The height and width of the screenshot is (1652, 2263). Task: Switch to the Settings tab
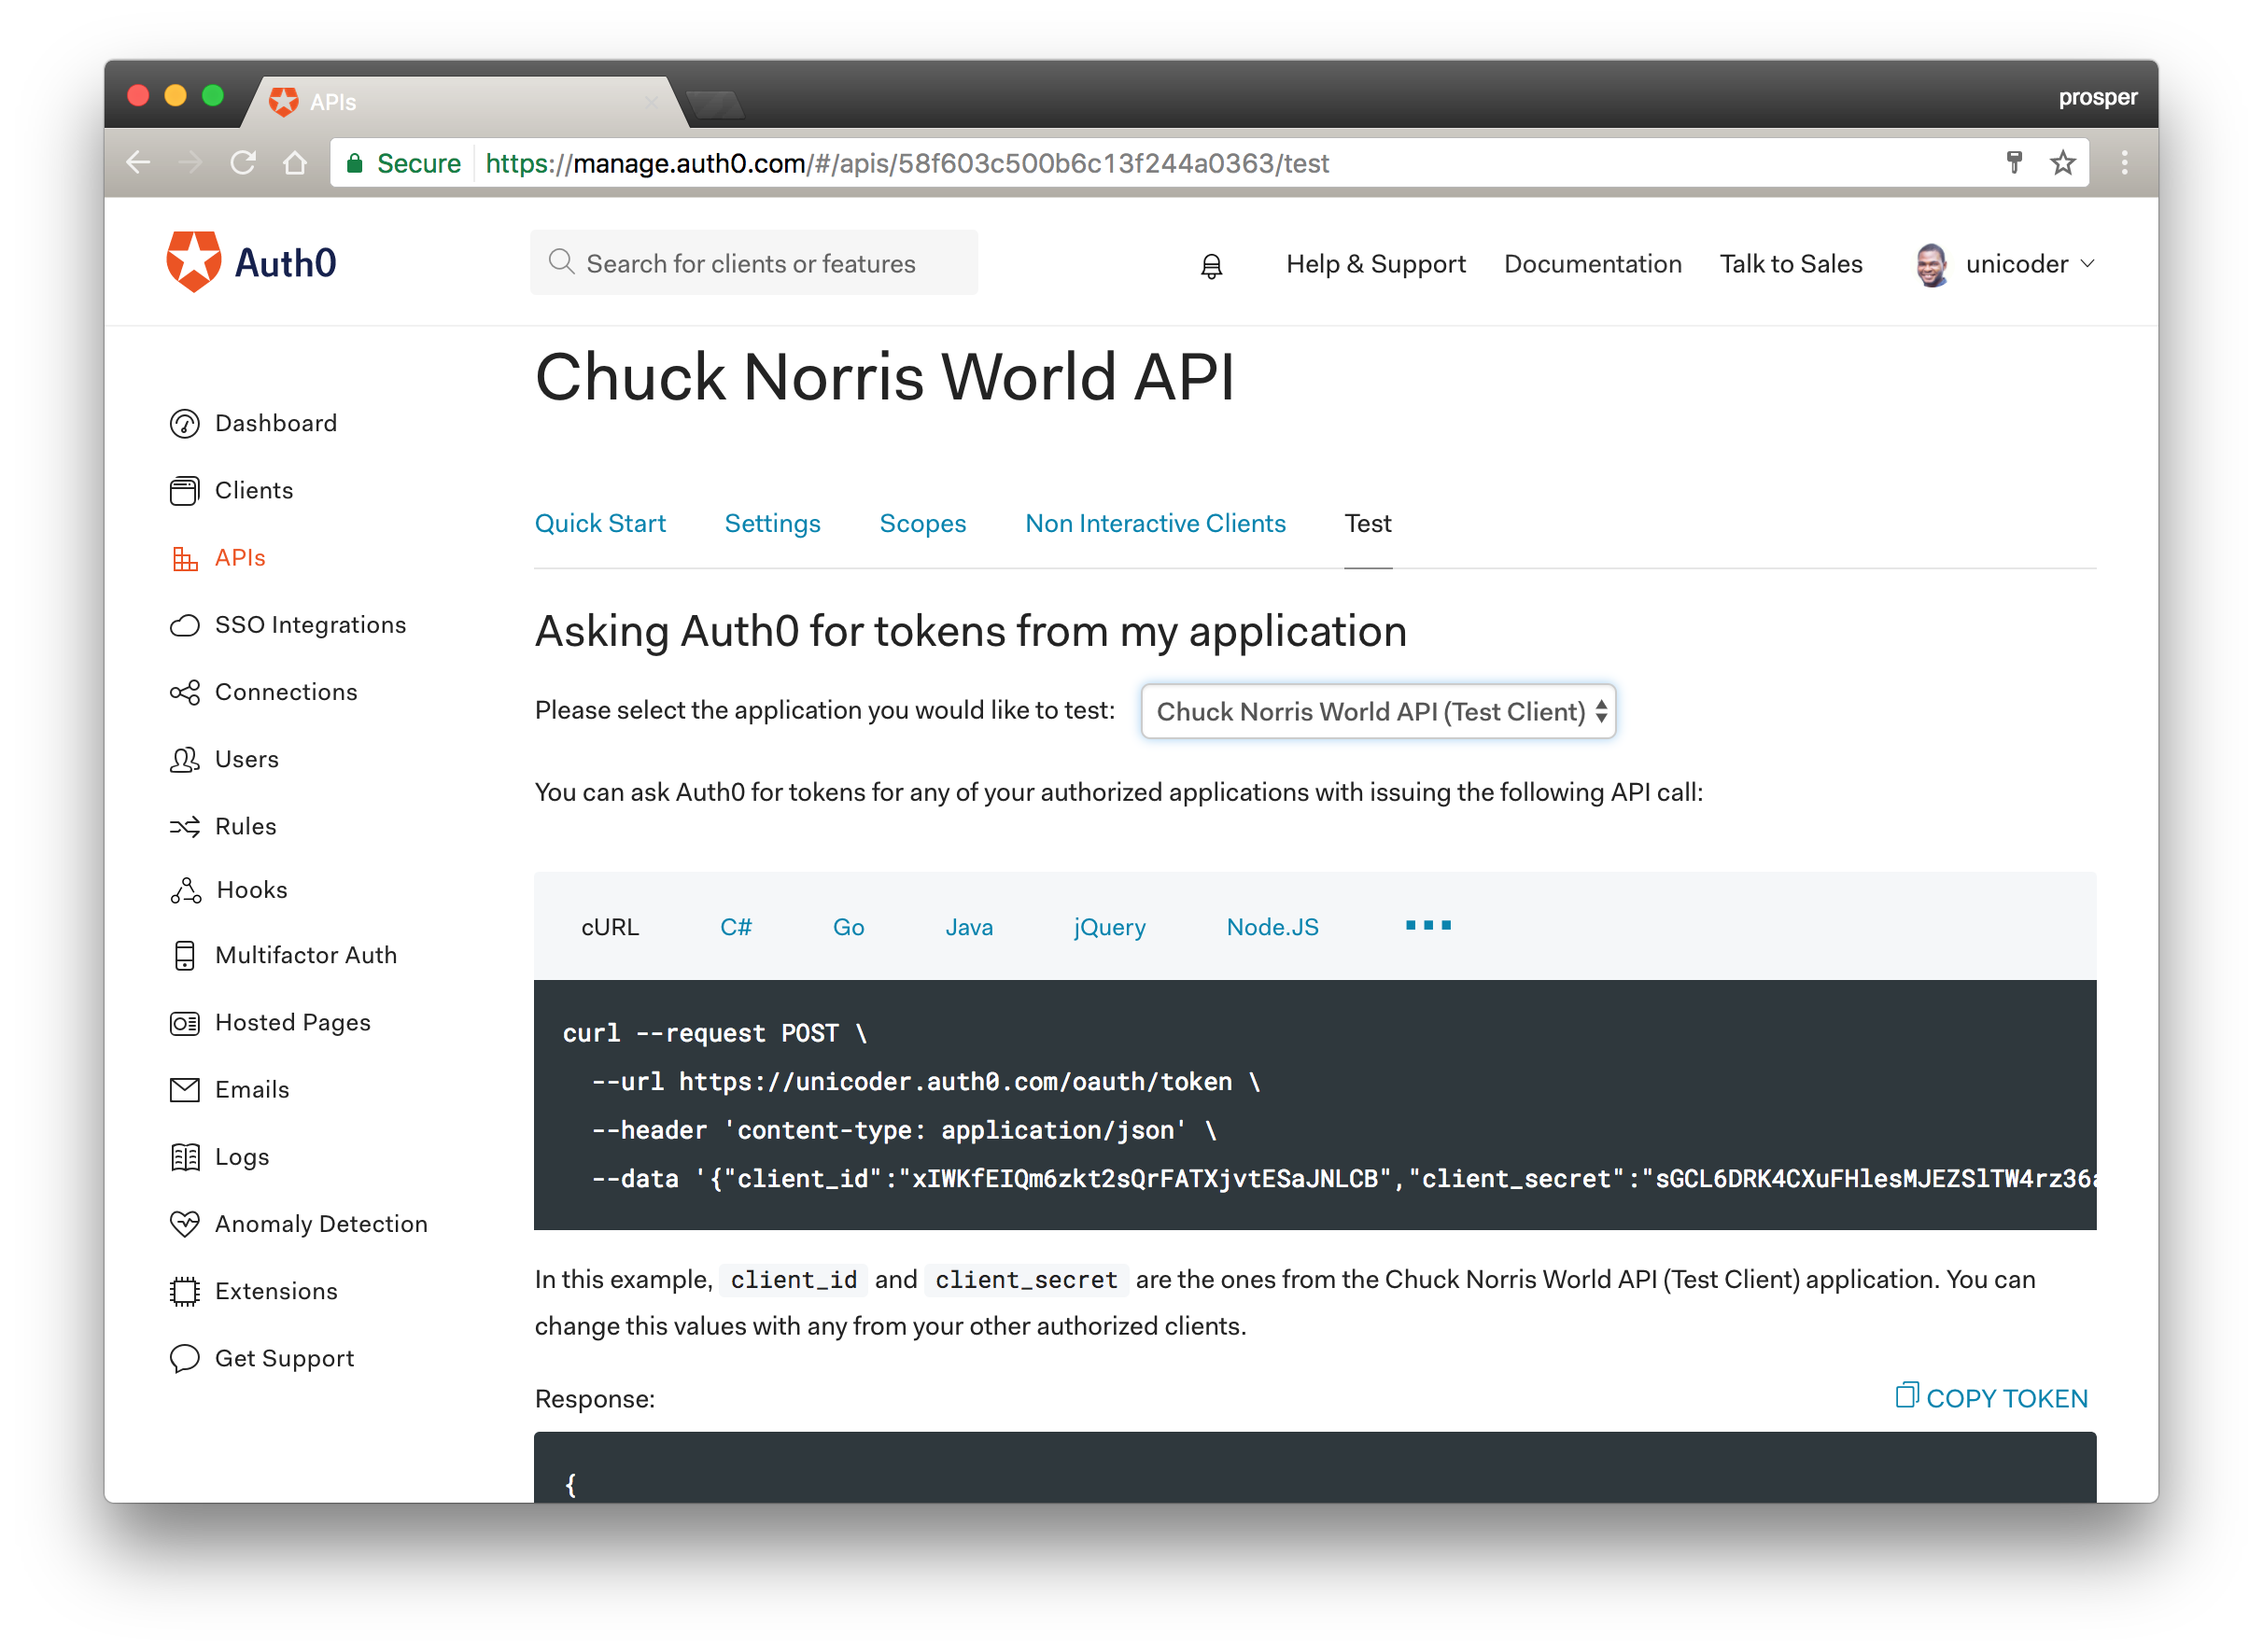point(772,524)
